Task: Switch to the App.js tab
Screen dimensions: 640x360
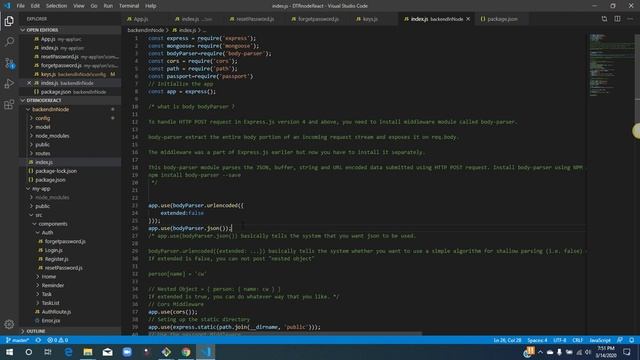Action: pos(141,19)
